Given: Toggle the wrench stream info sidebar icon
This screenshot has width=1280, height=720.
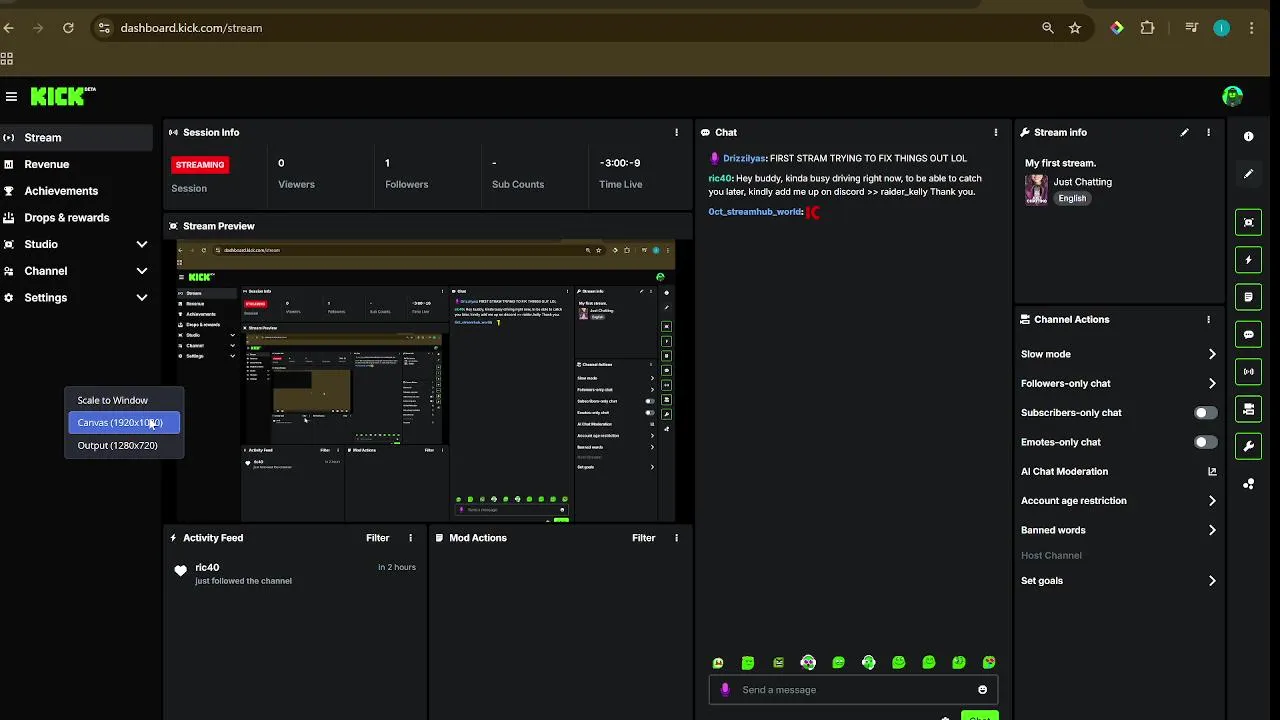Looking at the screenshot, I should (x=1248, y=446).
